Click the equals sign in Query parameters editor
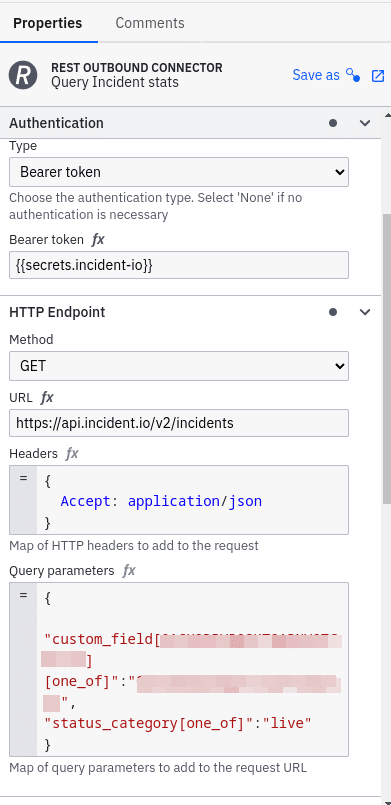Image resolution: width=391 pixels, height=805 pixels. 23,595
